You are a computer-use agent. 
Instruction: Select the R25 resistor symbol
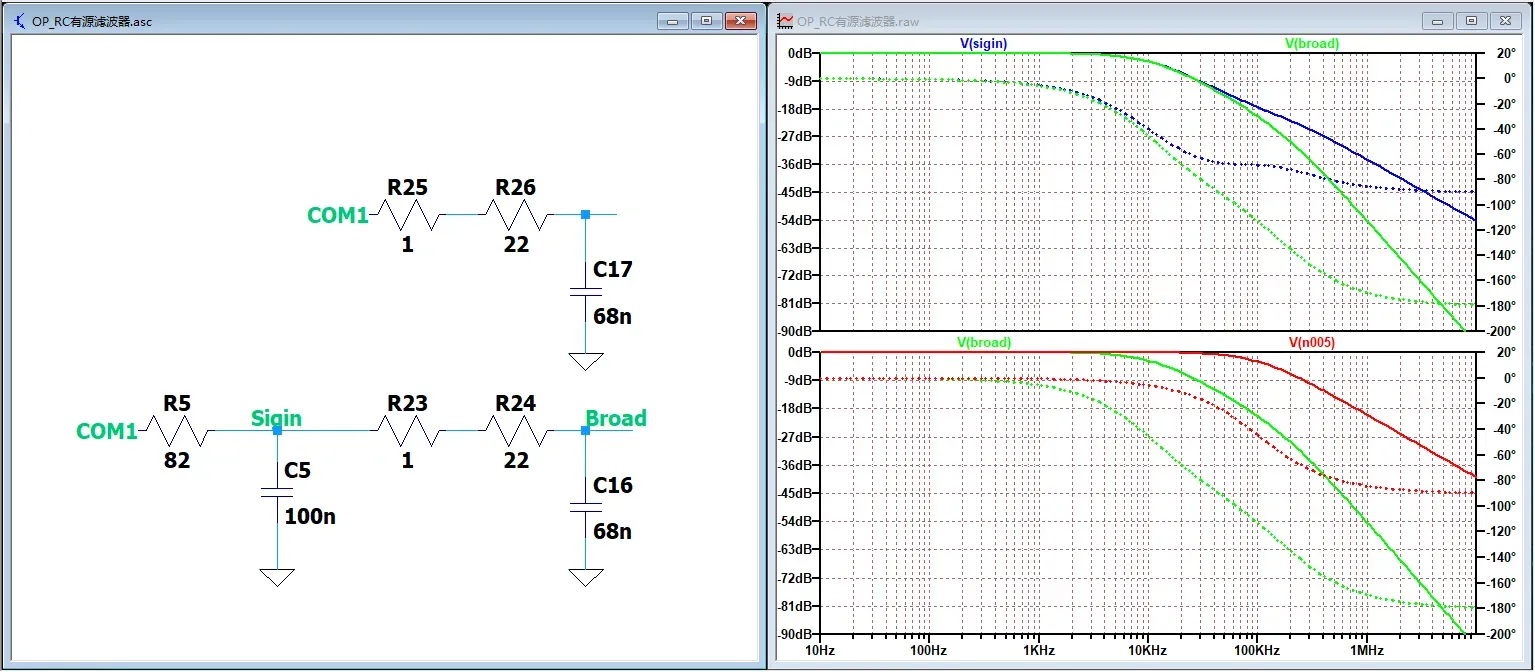[x=408, y=214]
